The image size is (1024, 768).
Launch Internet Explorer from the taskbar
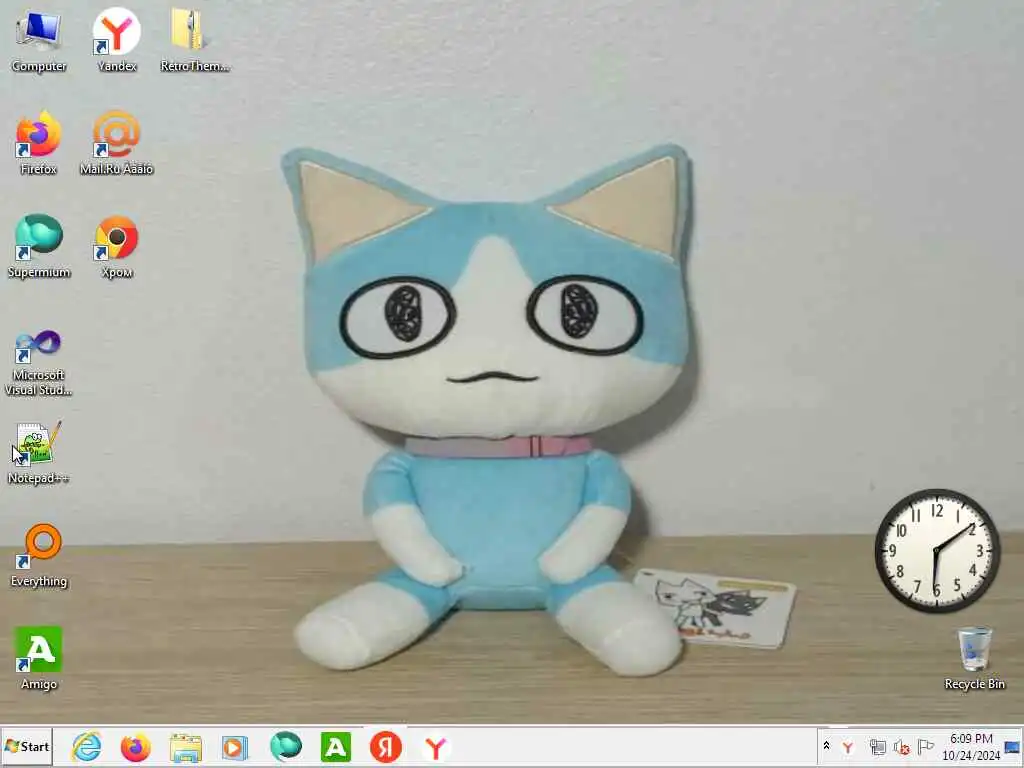point(86,747)
